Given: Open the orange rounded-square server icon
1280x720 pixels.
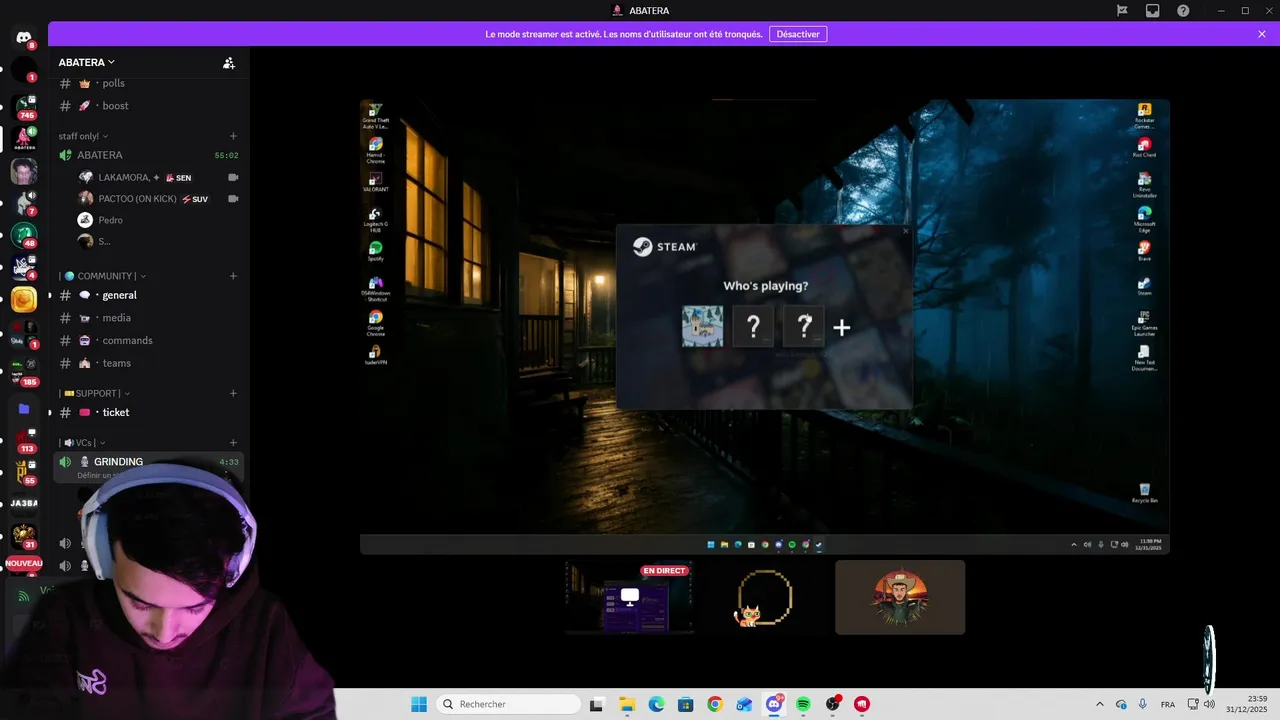Looking at the screenshot, I should point(24,299).
